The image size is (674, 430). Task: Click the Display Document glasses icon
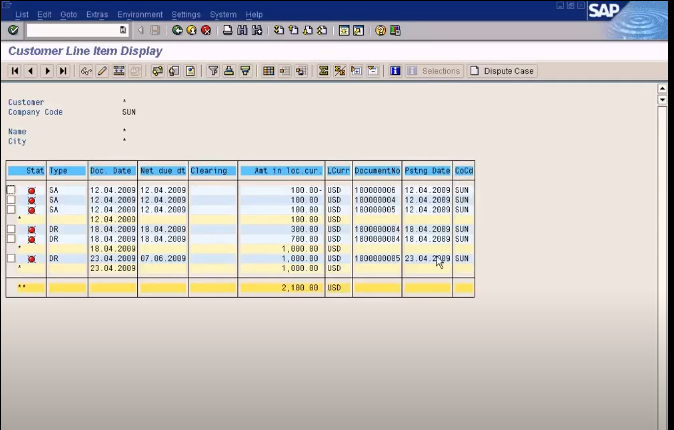click(86, 71)
